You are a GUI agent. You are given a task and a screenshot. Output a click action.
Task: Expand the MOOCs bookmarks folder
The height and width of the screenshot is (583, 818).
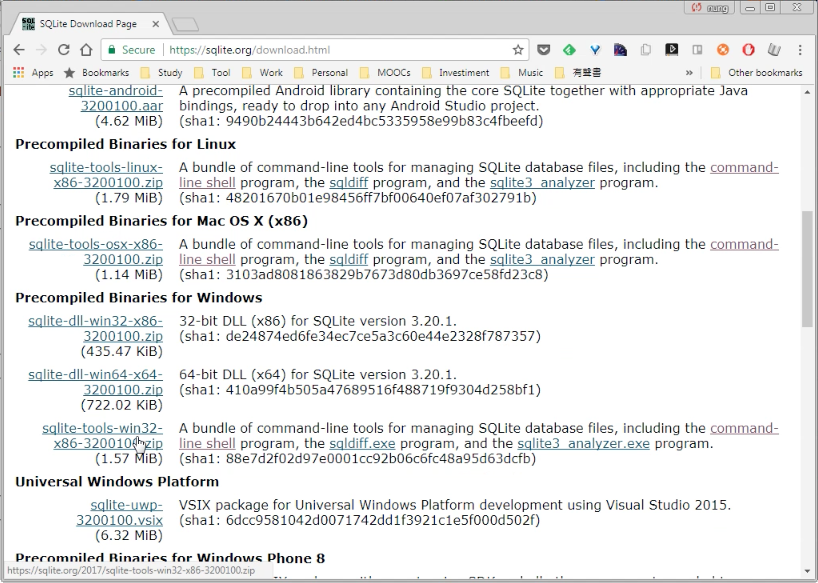385,72
